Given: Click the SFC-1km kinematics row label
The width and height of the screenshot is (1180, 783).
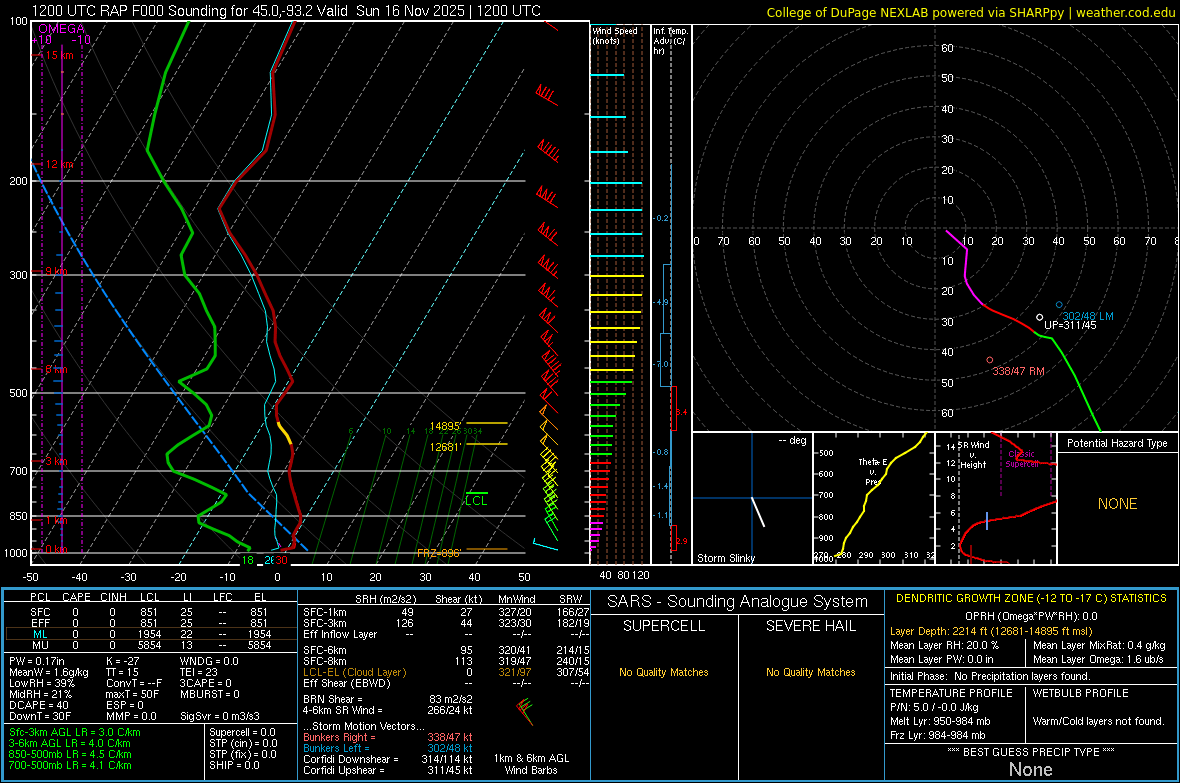Looking at the screenshot, I should pos(325,613).
